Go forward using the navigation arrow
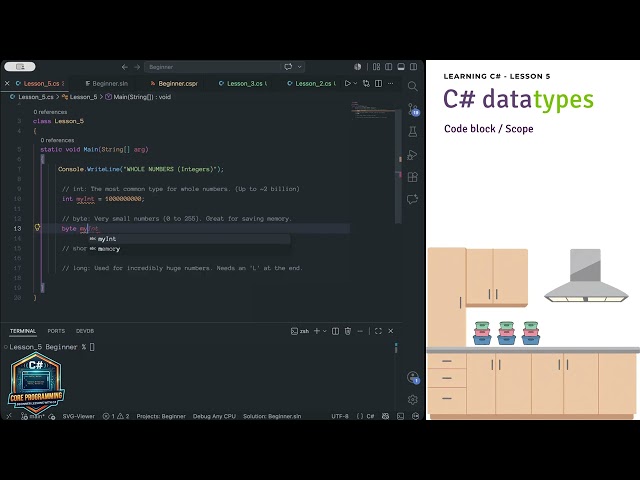Image resolution: width=640 pixels, height=480 pixels. coord(137,67)
